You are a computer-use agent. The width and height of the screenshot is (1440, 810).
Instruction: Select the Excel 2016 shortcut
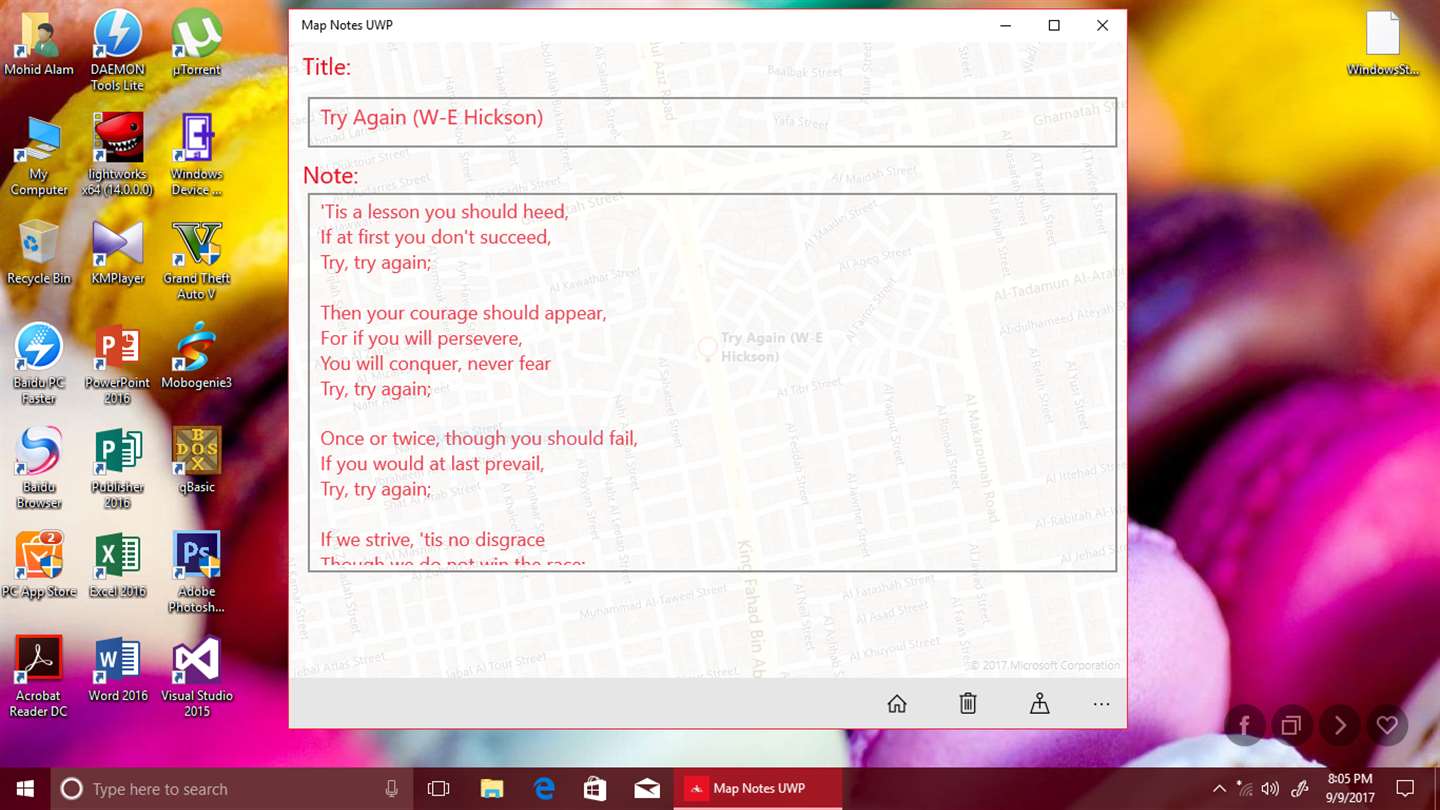118,566
